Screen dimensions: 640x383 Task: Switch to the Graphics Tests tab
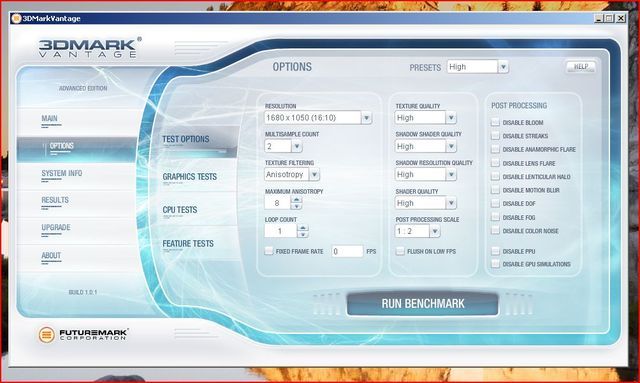[190, 177]
